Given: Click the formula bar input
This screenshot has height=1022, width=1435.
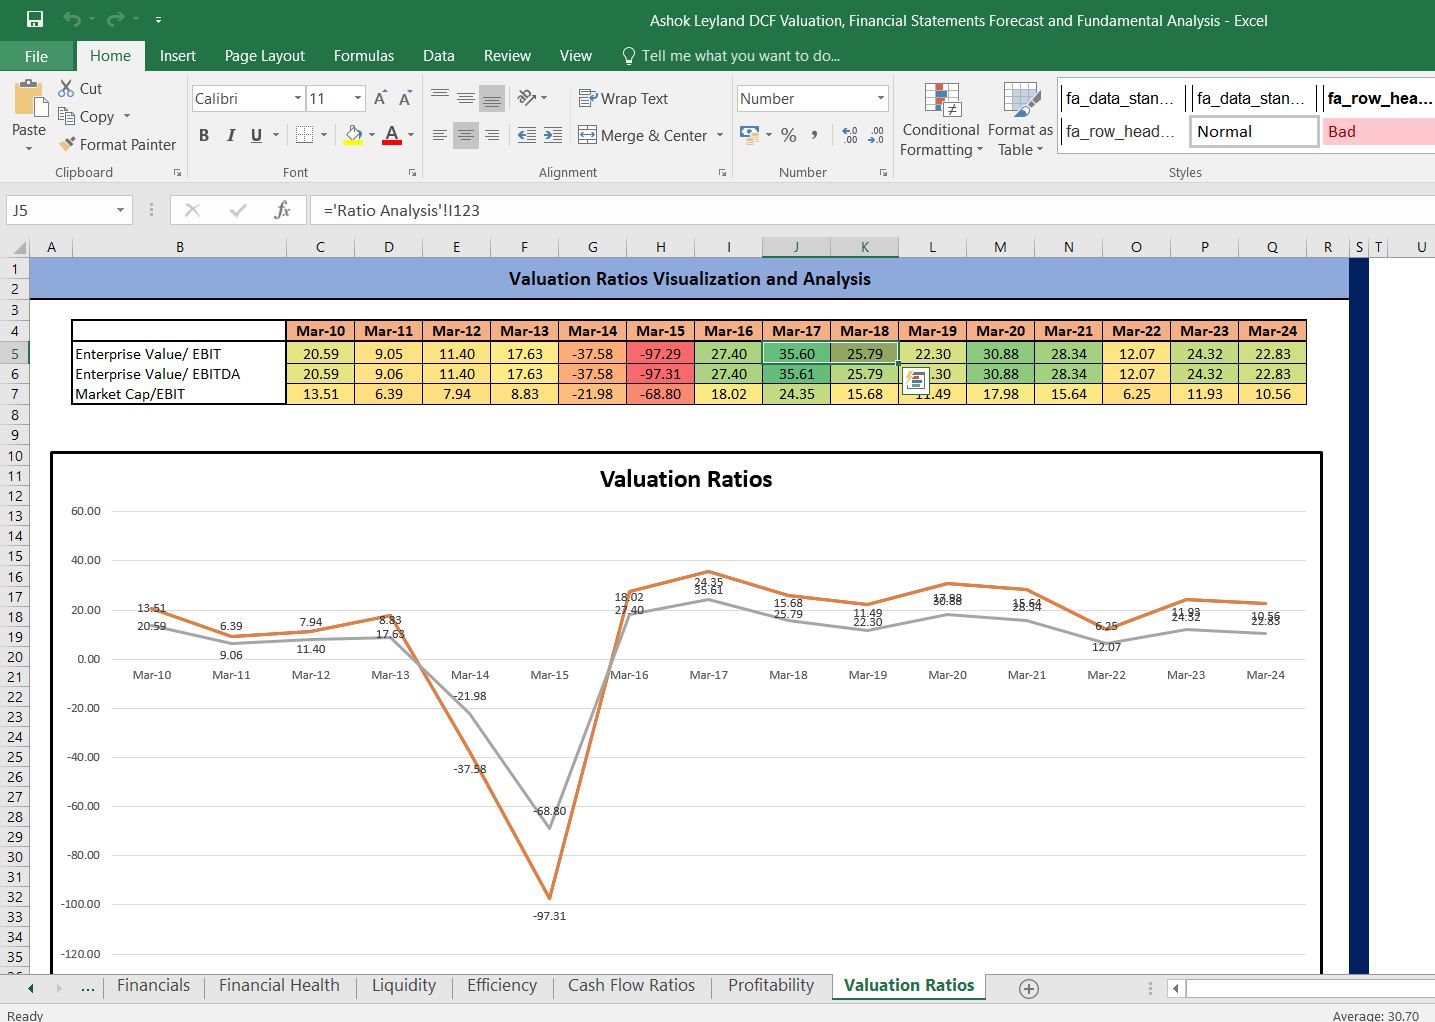Looking at the screenshot, I should [872, 210].
